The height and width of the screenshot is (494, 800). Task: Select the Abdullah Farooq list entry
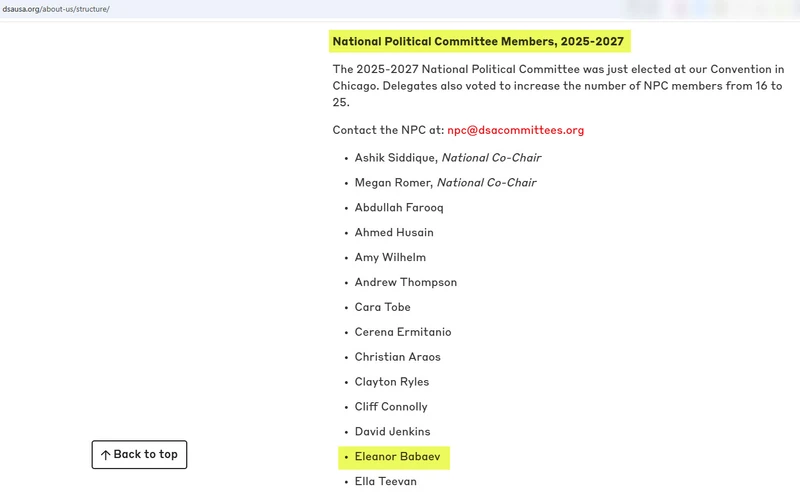click(x=398, y=208)
